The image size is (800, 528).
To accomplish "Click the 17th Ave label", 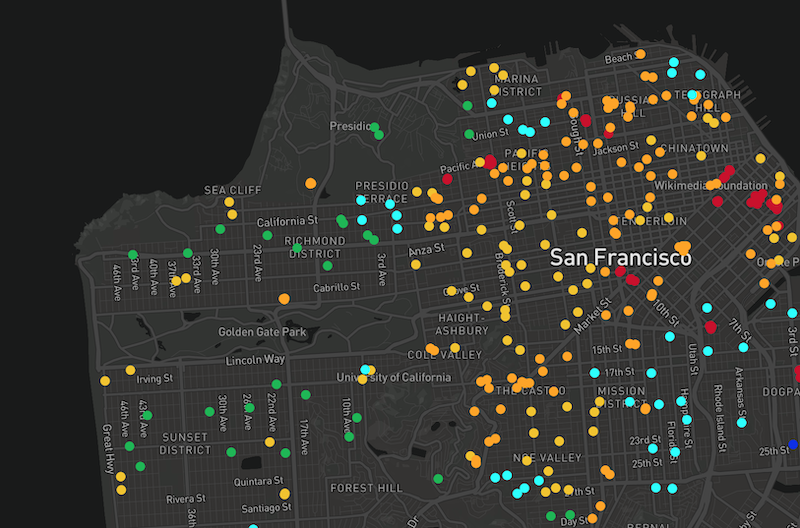I will coord(304,437).
